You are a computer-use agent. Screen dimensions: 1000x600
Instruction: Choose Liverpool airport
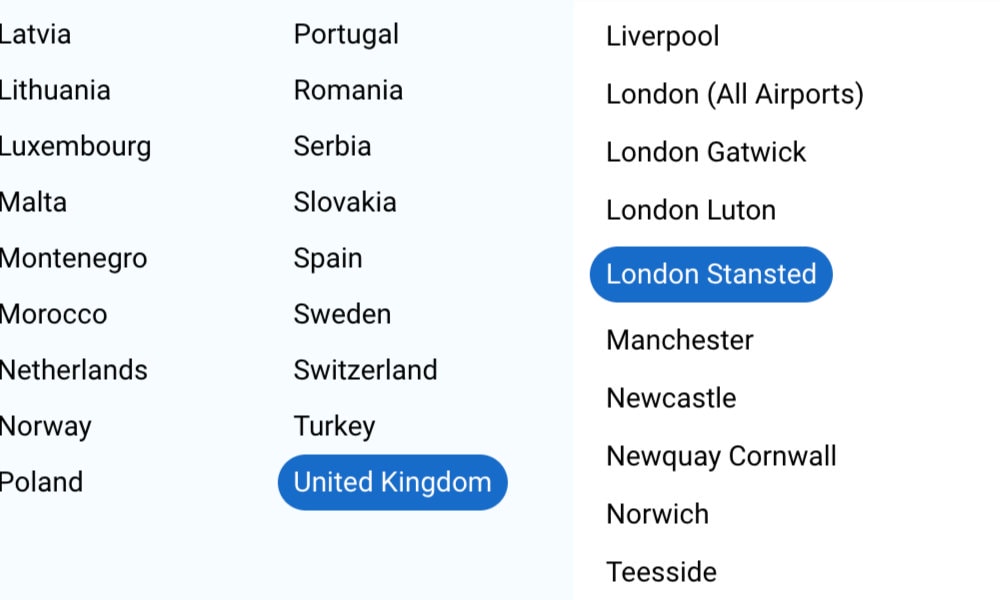(x=663, y=36)
